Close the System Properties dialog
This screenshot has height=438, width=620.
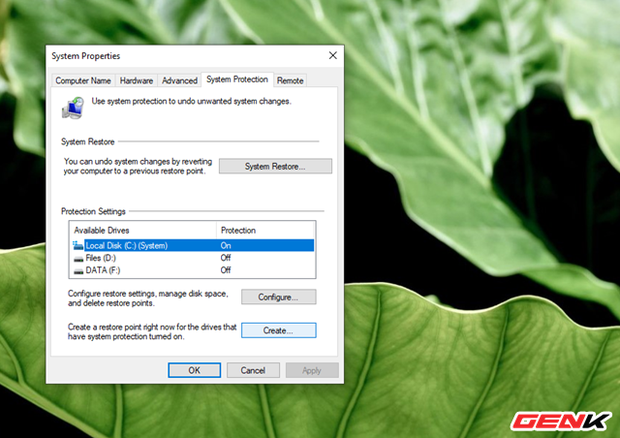pos(333,55)
